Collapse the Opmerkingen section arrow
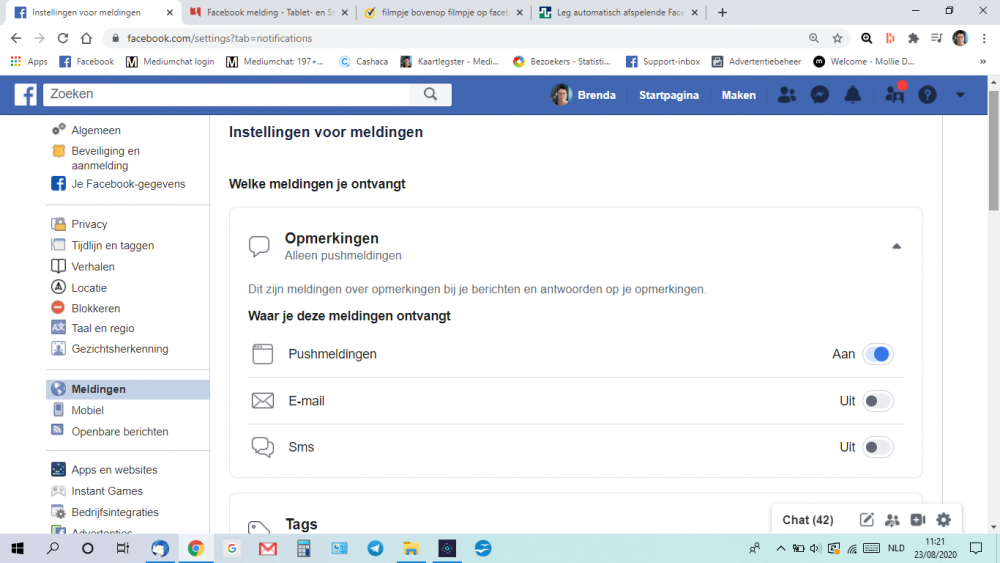The width and height of the screenshot is (1000, 563). tap(897, 246)
